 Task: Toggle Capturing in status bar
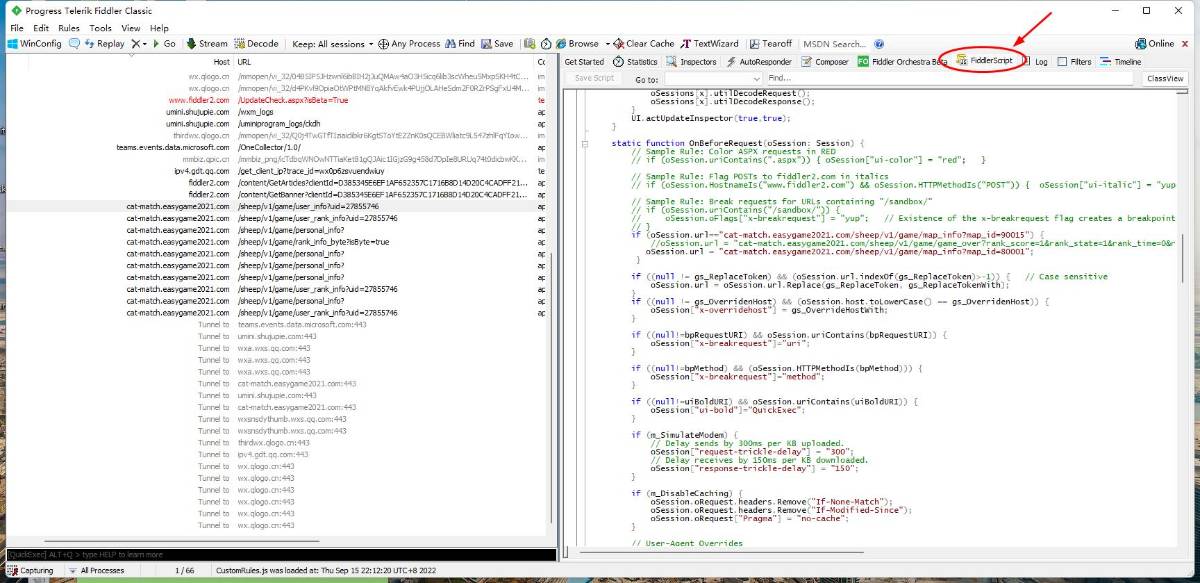[x=31, y=571]
